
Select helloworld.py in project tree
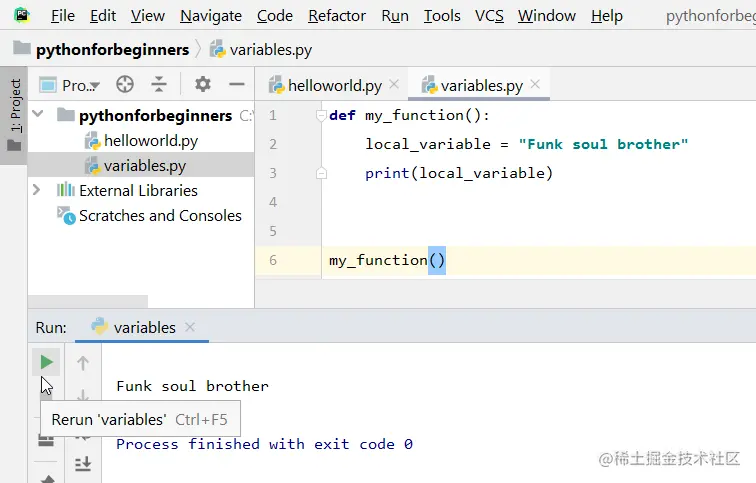pos(141,141)
